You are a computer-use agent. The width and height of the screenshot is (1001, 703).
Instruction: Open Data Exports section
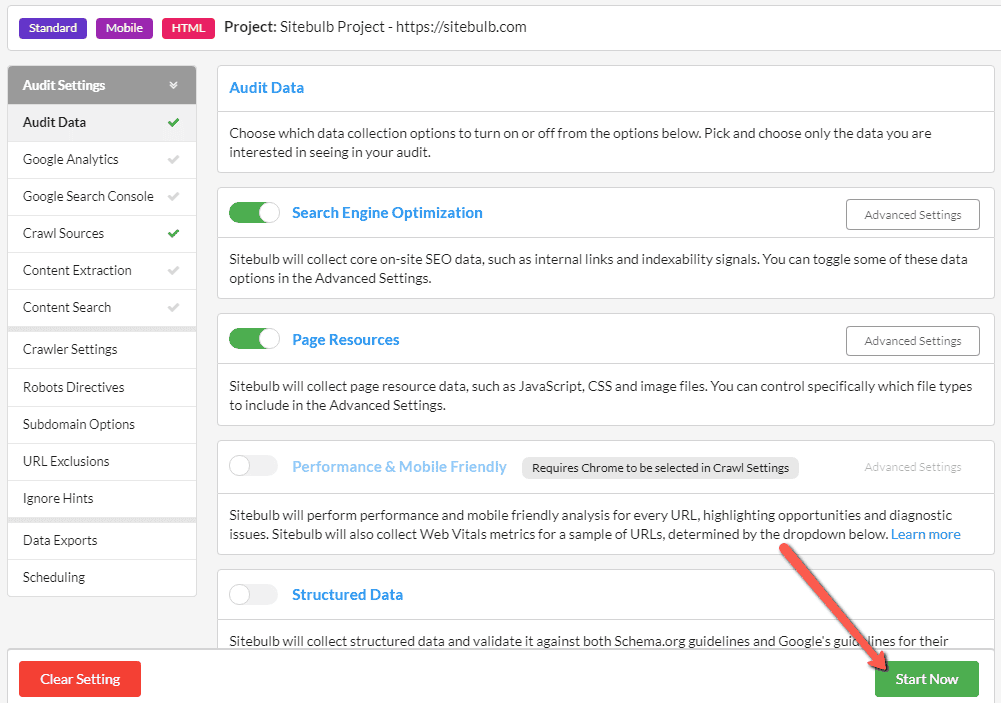(102, 541)
